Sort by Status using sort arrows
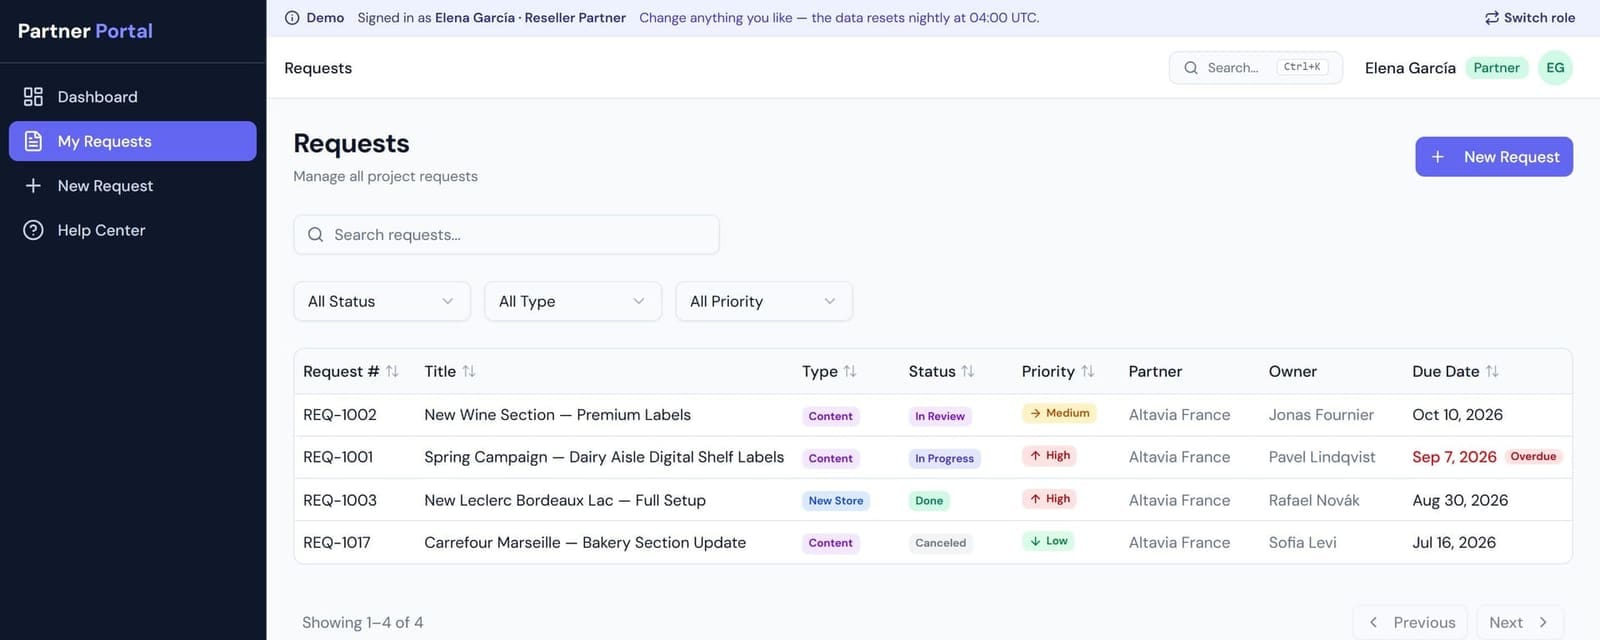 click(x=967, y=371)
